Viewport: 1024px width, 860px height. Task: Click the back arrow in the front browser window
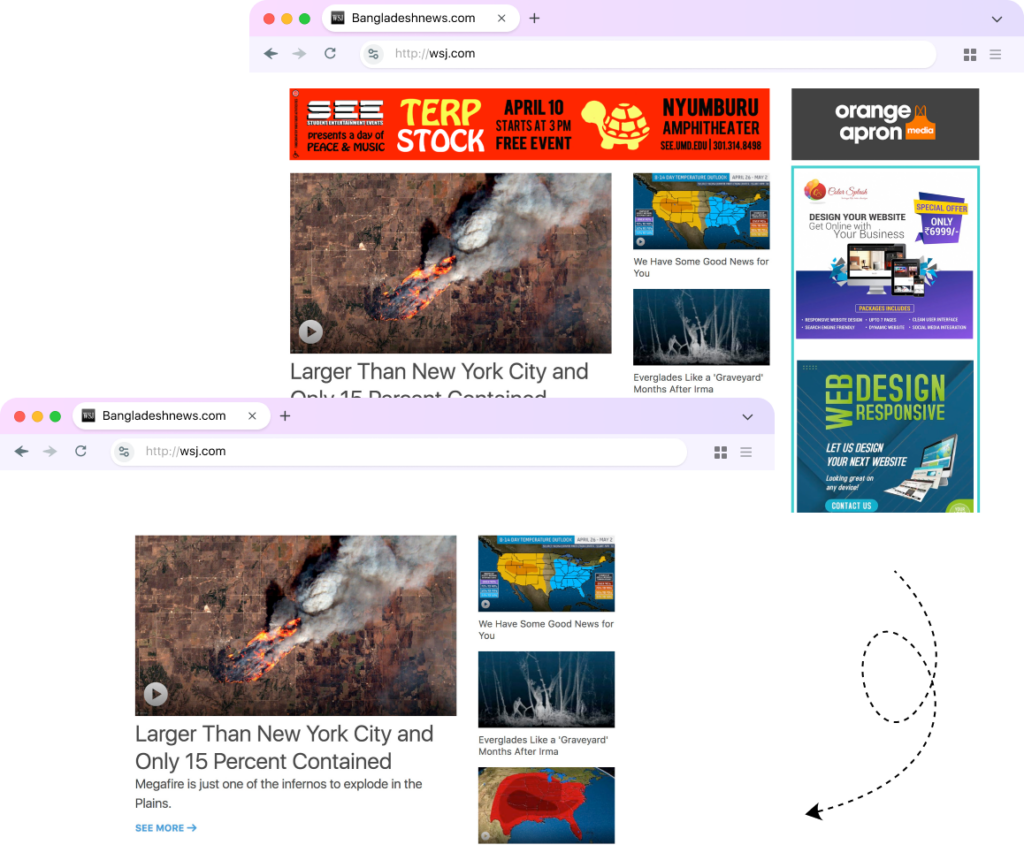click(21, 451)
